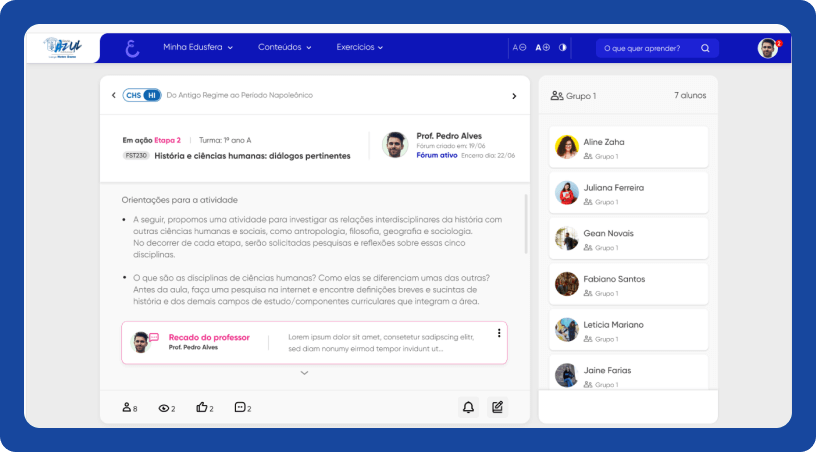
Task: Click the notification bell icon
Action: click(x=468, y=407)
